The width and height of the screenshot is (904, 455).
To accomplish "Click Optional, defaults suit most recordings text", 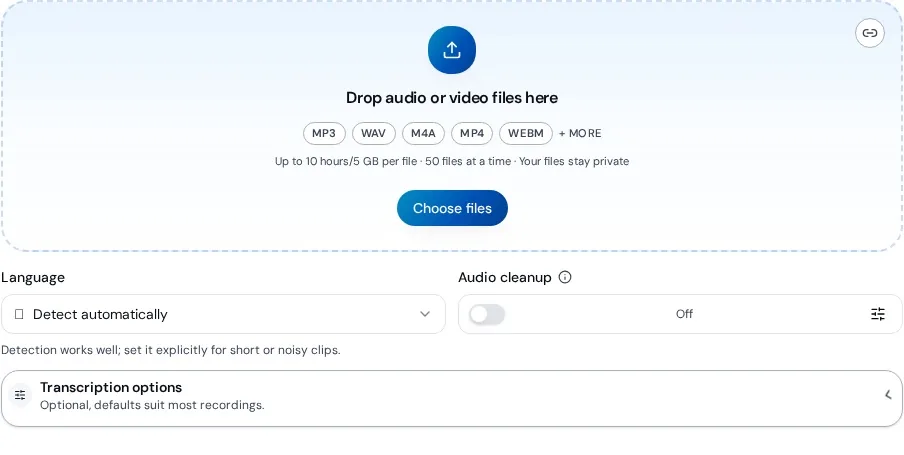I will point(152,405).
